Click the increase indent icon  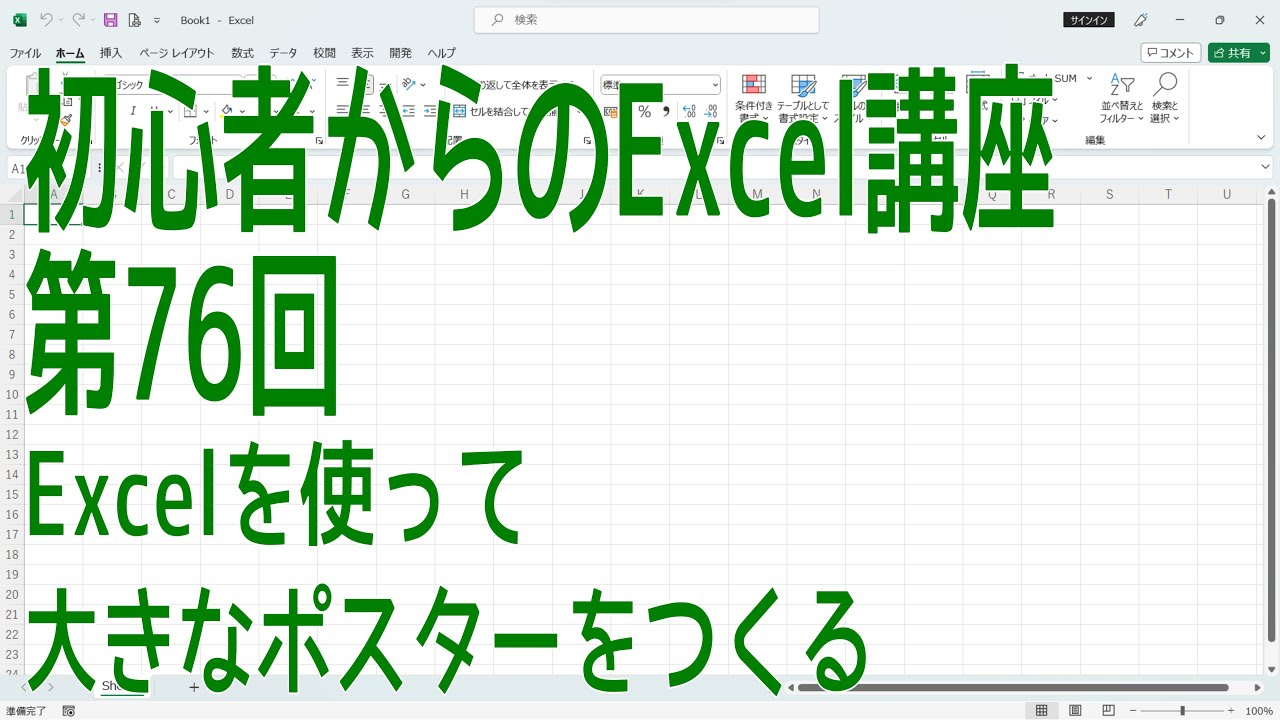(430, 111)
